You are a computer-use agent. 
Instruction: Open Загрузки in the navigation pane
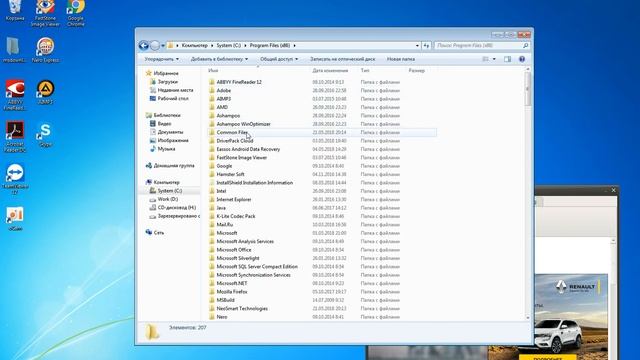click(x=167, y=82)
